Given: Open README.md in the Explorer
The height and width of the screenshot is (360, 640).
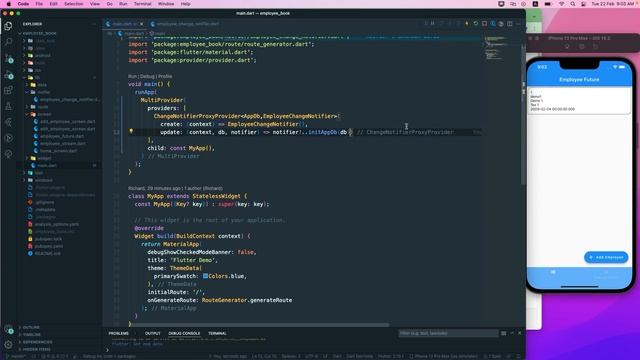Looking at the screenshot, I should (x=47, y=254).
